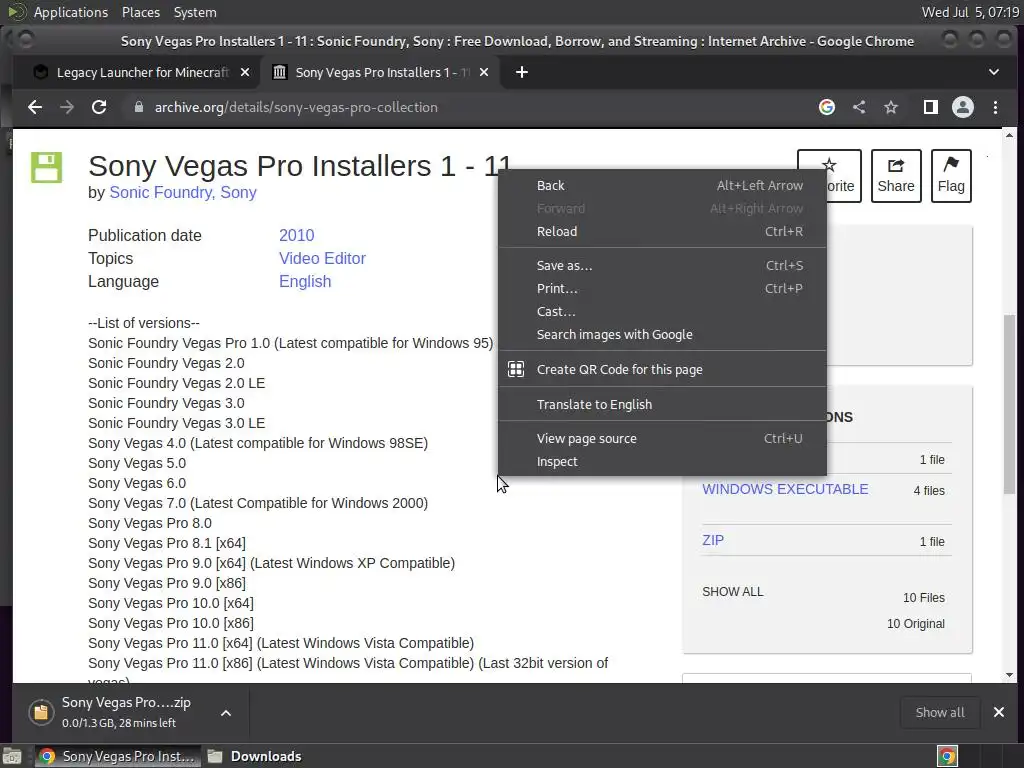Go back using browser back arrow
This screenshot has height=768, width=1024.
[35, 107]
